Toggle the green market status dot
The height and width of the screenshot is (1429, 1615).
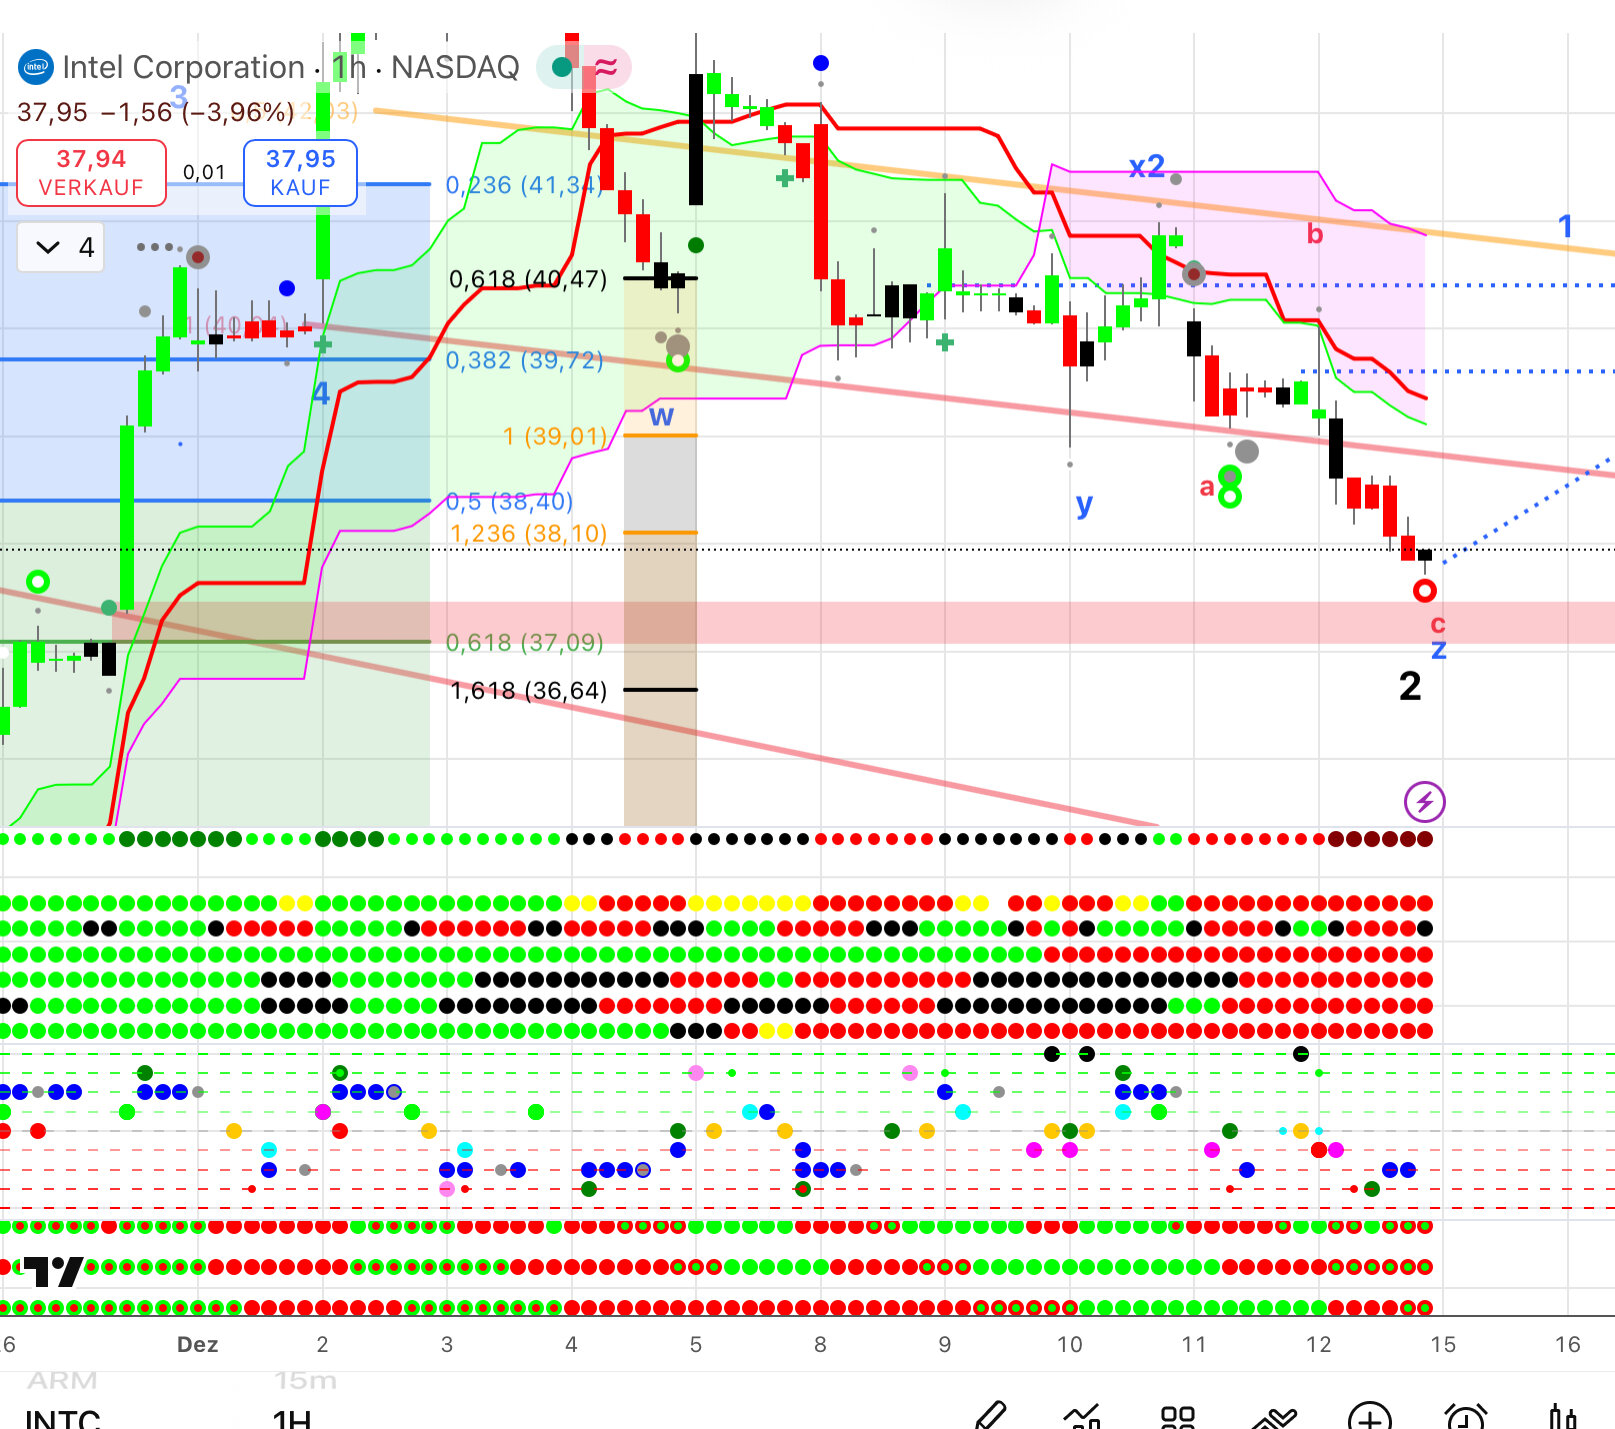pyautogui.click(x=562, y=67)
